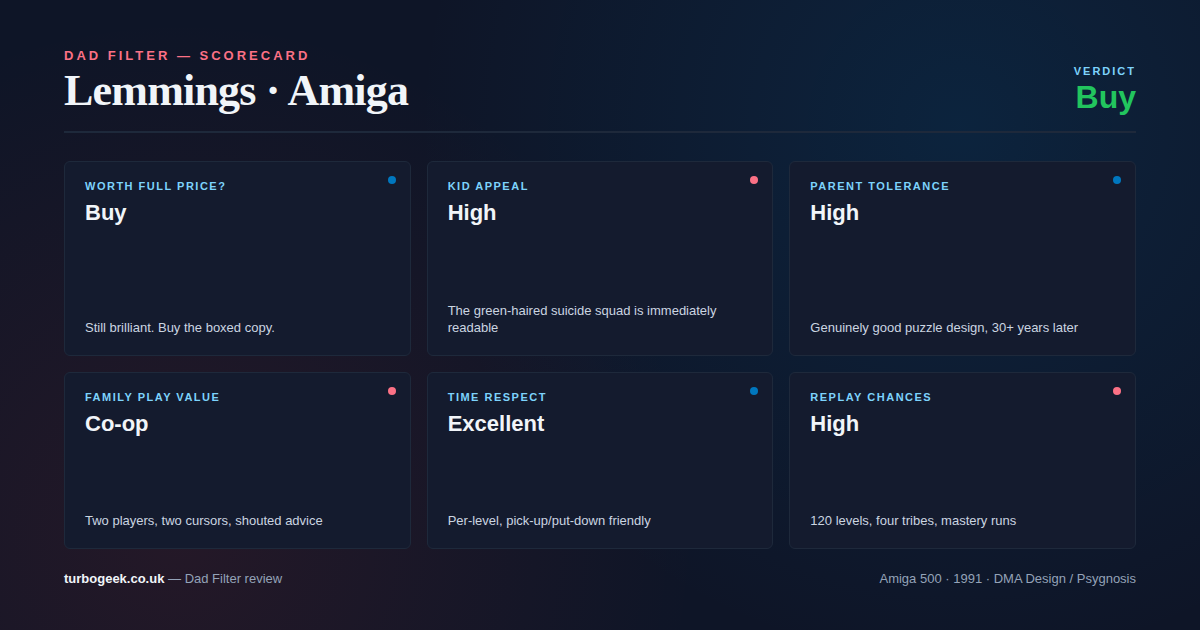Click the pink dot on Kid Appeal card
This screenshot has height=630, width=1200.
click(x=754, y=180)
